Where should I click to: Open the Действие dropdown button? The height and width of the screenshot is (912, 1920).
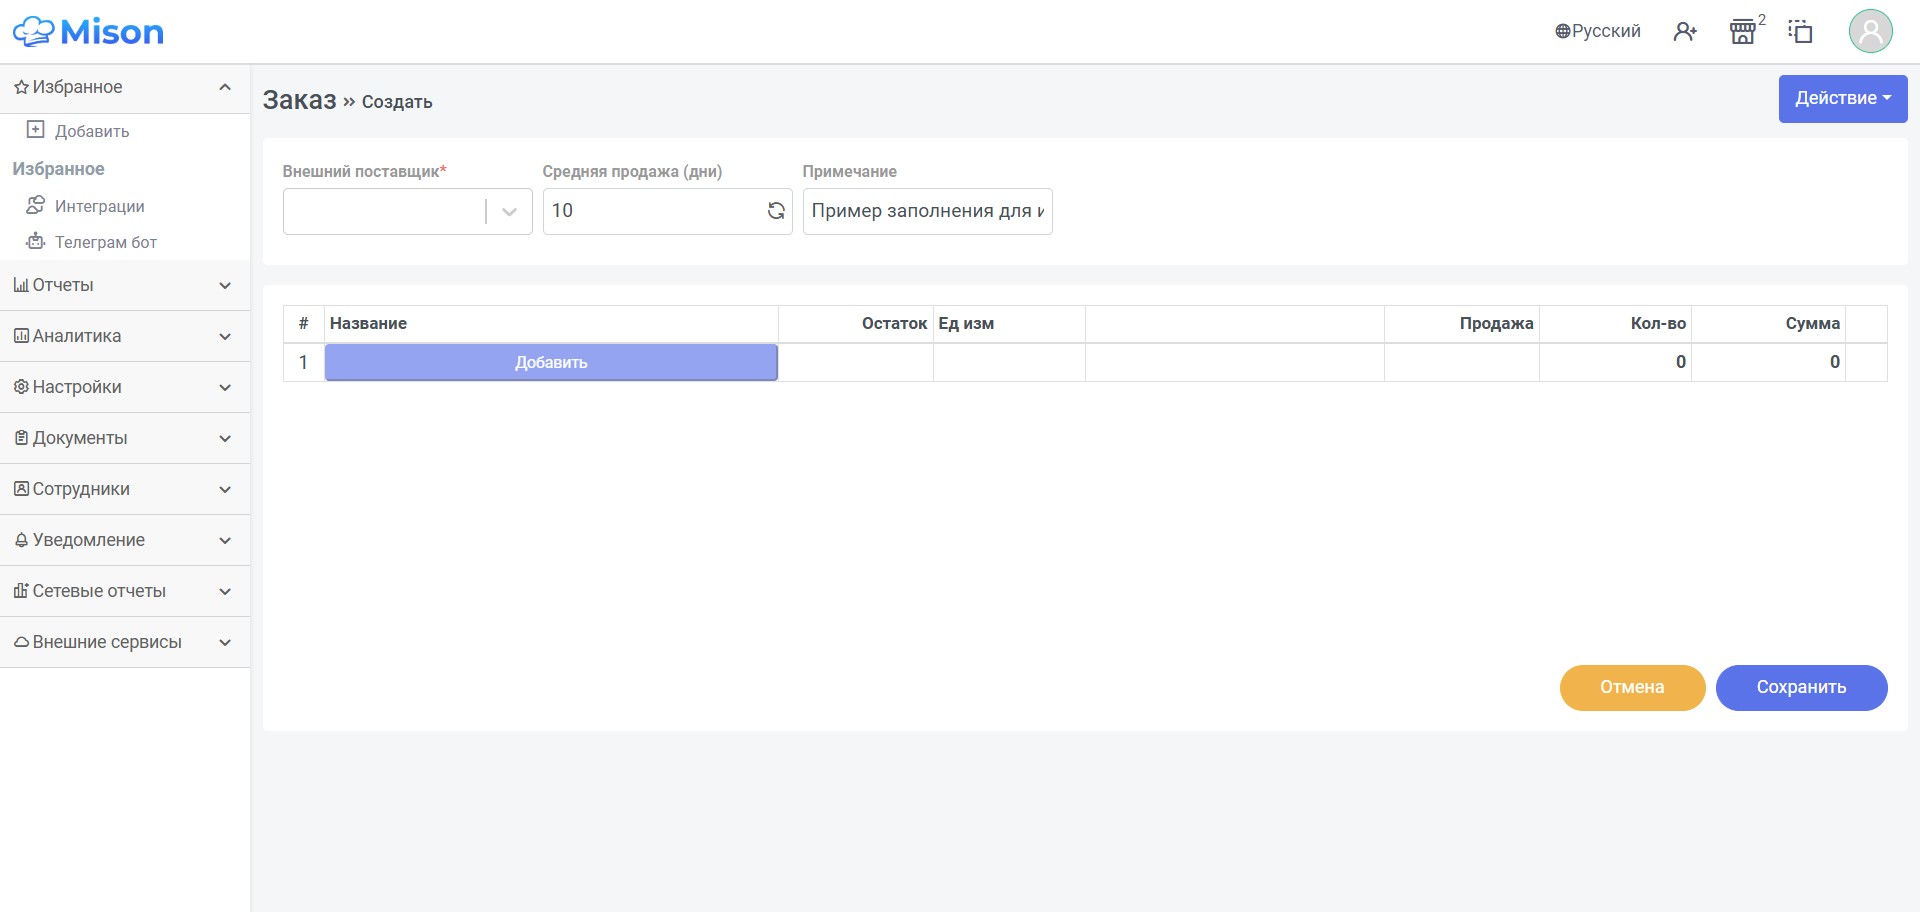click(x=1843, y=98)
